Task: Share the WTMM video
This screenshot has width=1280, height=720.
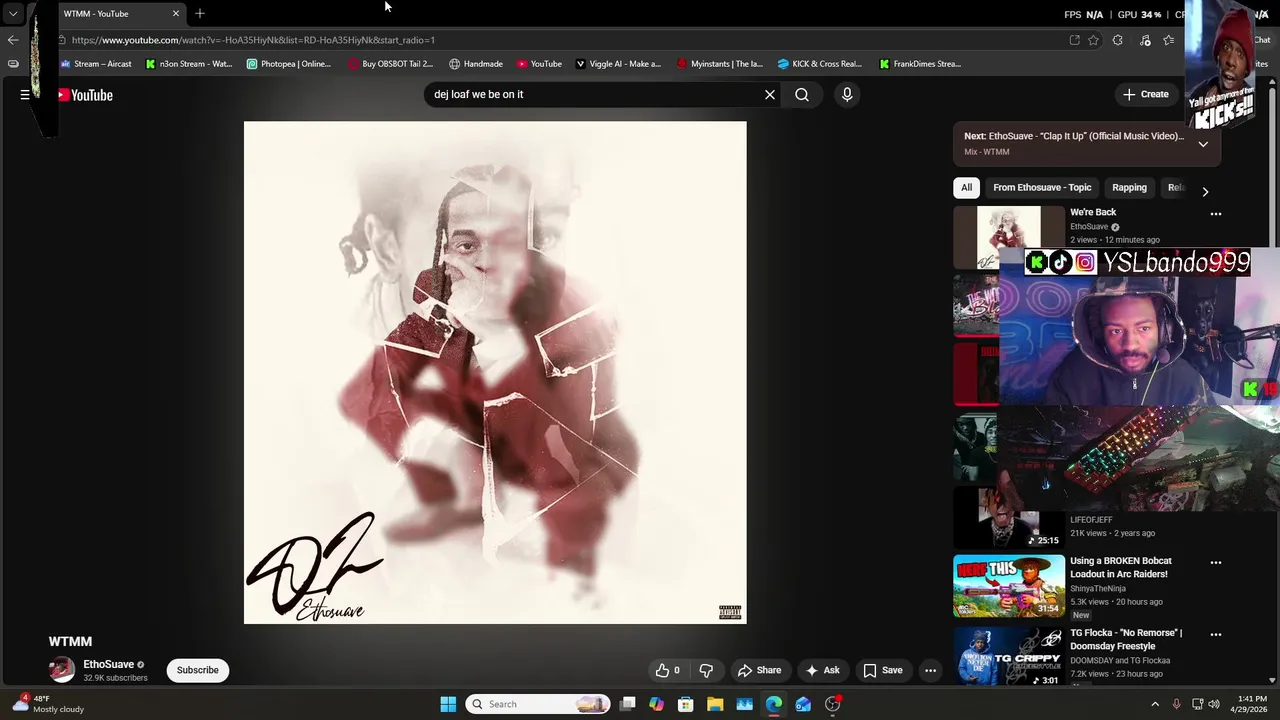Action: [759, 670]
